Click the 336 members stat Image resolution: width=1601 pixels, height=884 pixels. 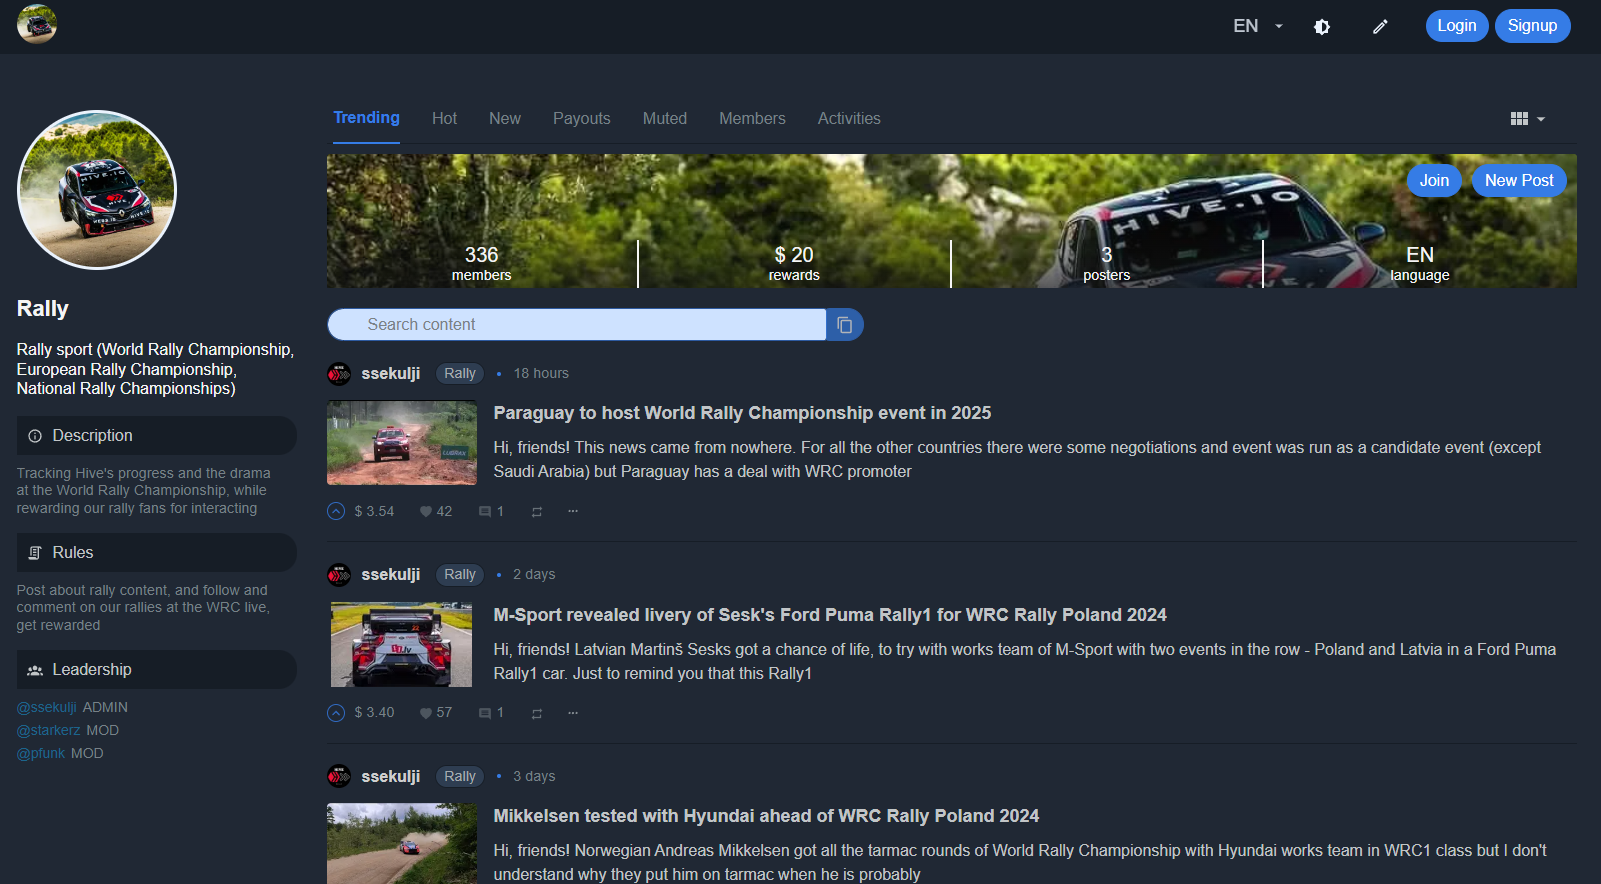pyautogui.click(x=481, y=264)
